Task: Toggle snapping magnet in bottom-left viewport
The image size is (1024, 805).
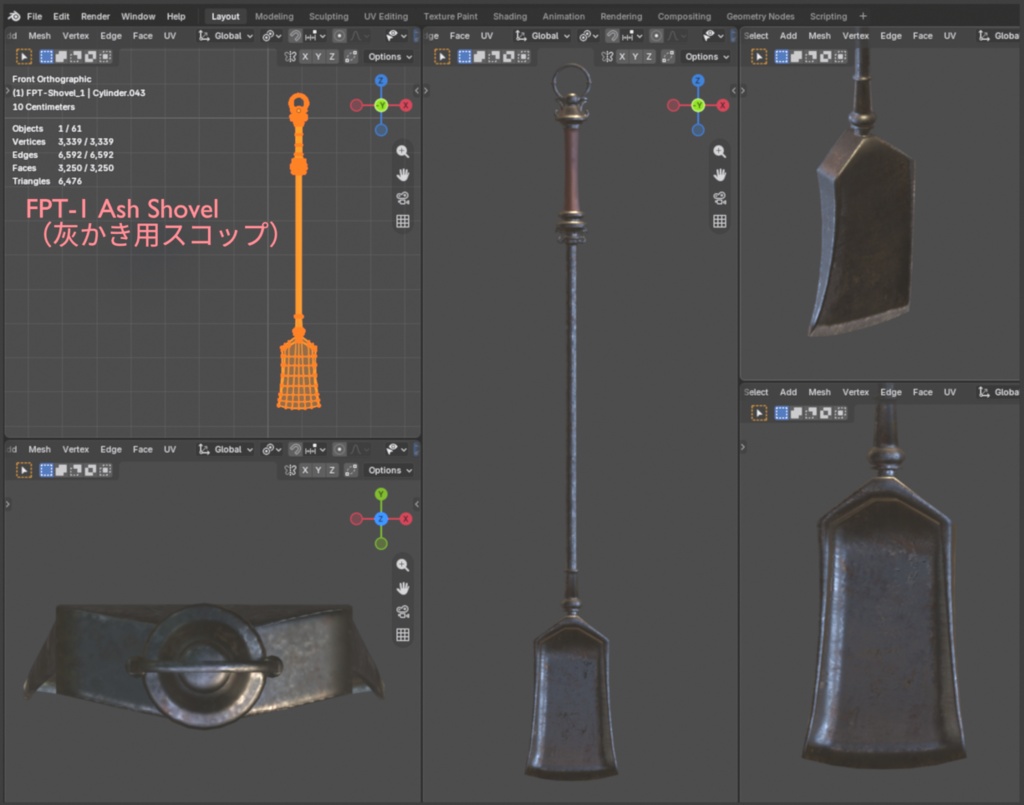Action: (295, 449)
